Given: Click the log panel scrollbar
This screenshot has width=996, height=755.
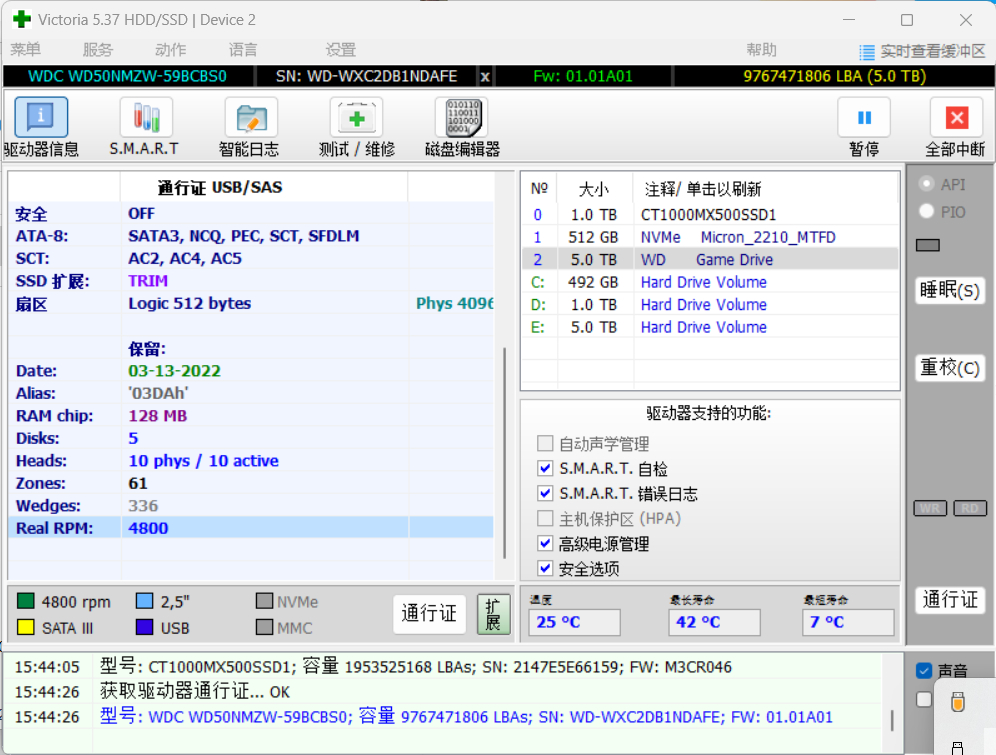Looking at the screenshot, I should tap(892, 720).
